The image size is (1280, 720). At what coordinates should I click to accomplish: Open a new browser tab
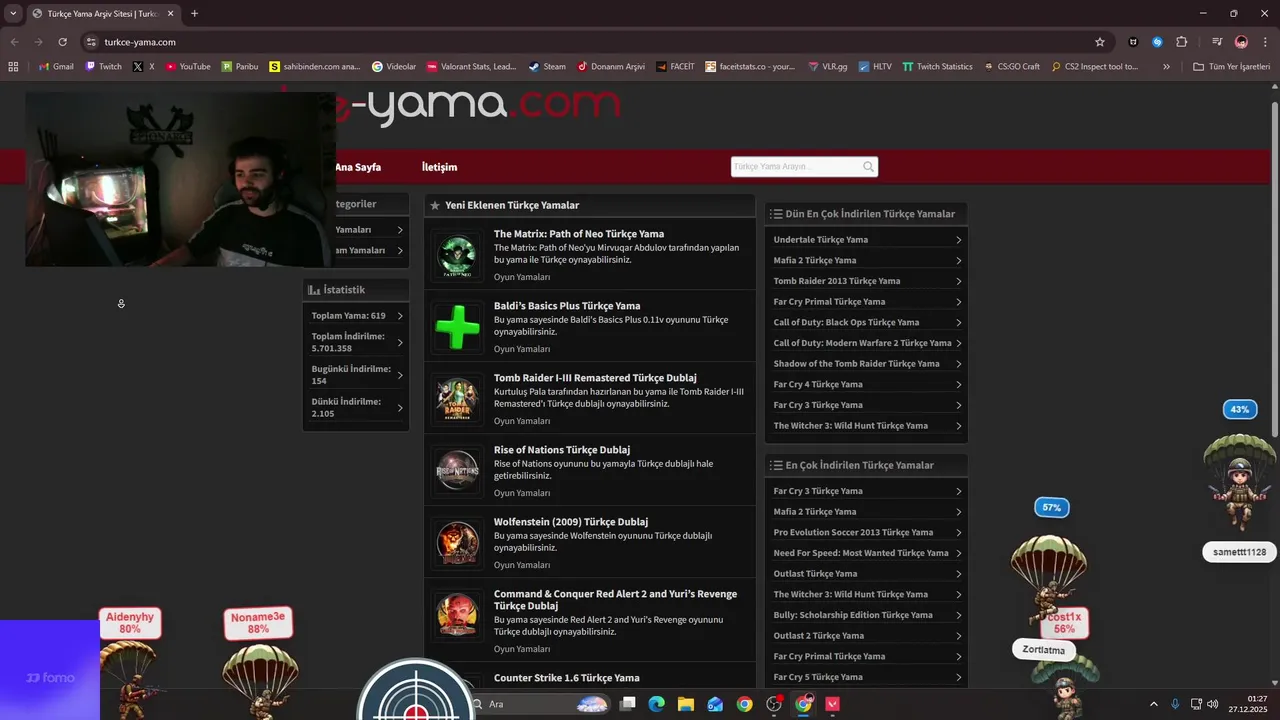pos(194,14)
